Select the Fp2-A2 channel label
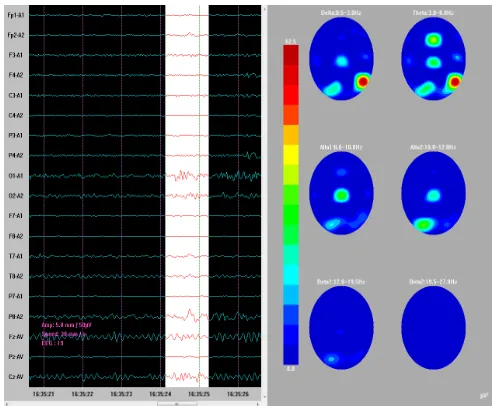This screenshot has width=492, height=406. pyautogui.click(x=16, y=35)
